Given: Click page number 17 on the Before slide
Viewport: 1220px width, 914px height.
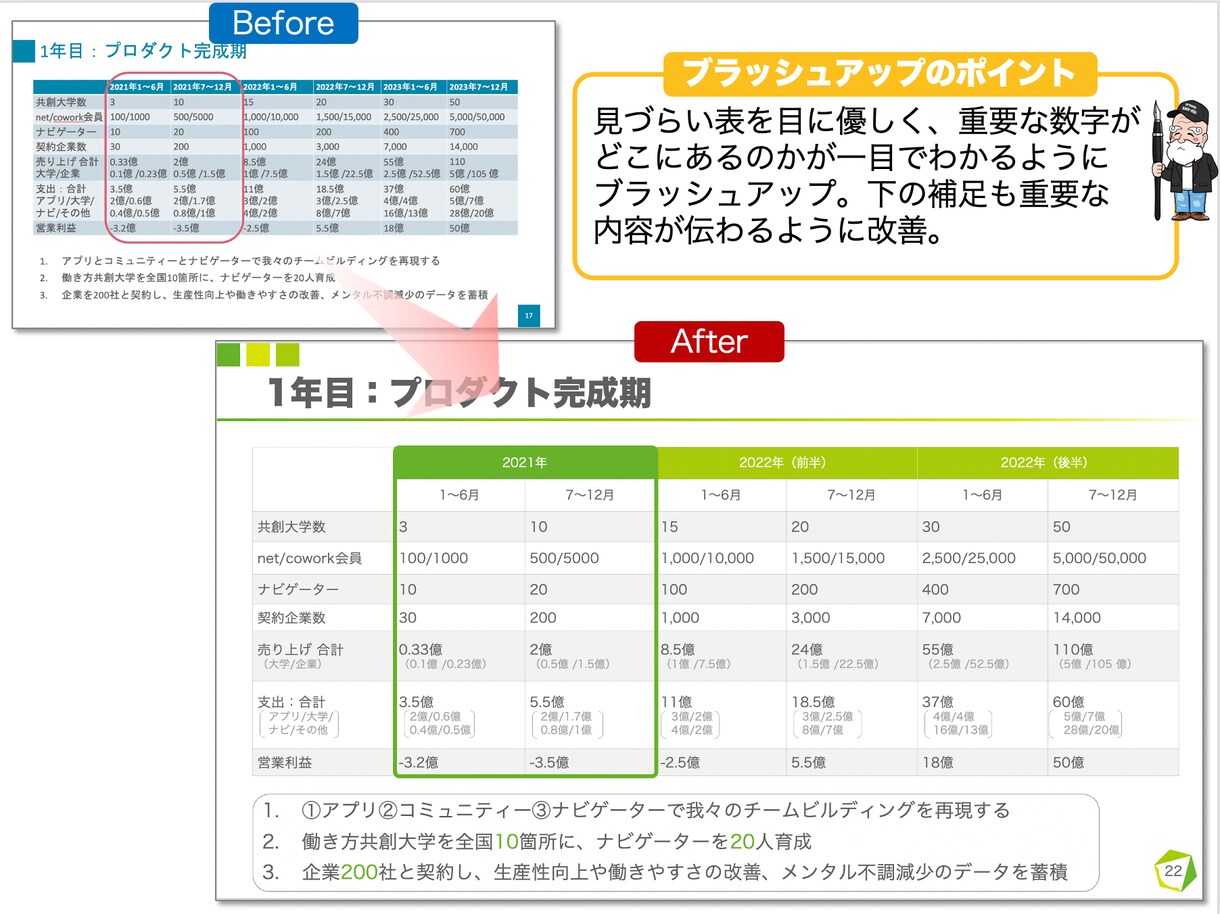Looking at the screenshot, I should pyautogui.click(x=529, y=315).
